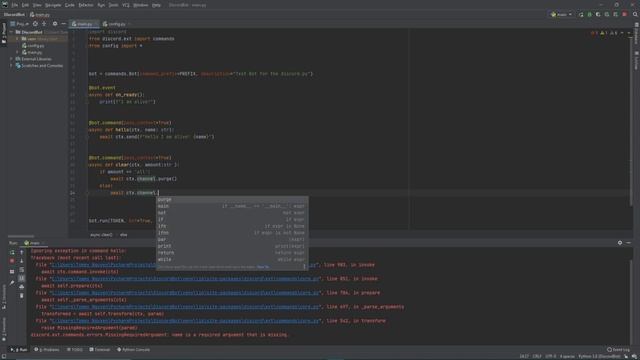This screenshot has height=360, width=640.
Task: Open the Help menu
Action: pos(156,5)
